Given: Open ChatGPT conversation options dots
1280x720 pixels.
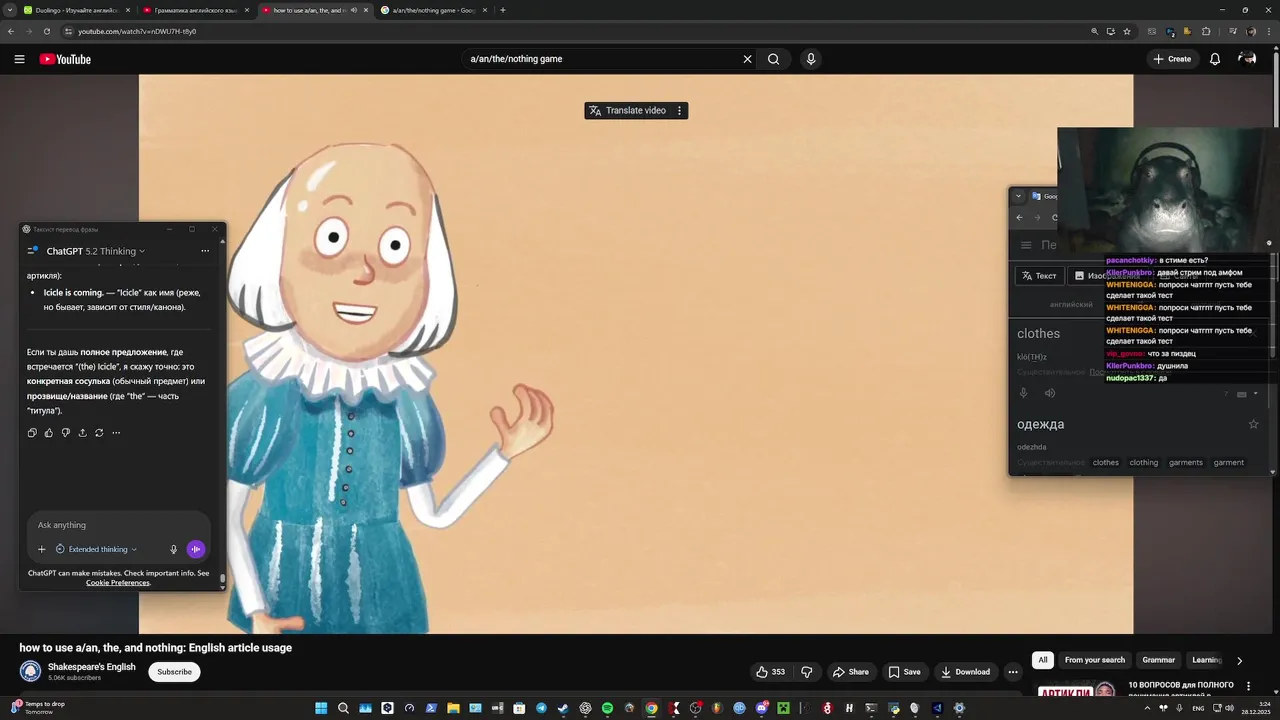Looking at the screenshot, I should click(205, 251).
